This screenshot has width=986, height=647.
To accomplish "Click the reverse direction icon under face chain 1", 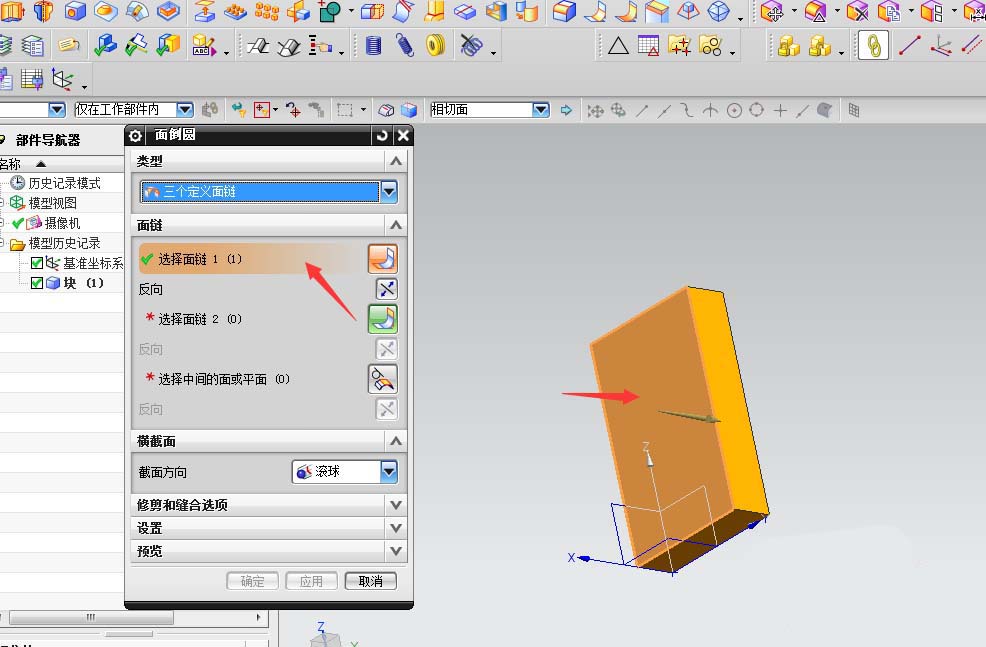I will [x=386, y=289].
